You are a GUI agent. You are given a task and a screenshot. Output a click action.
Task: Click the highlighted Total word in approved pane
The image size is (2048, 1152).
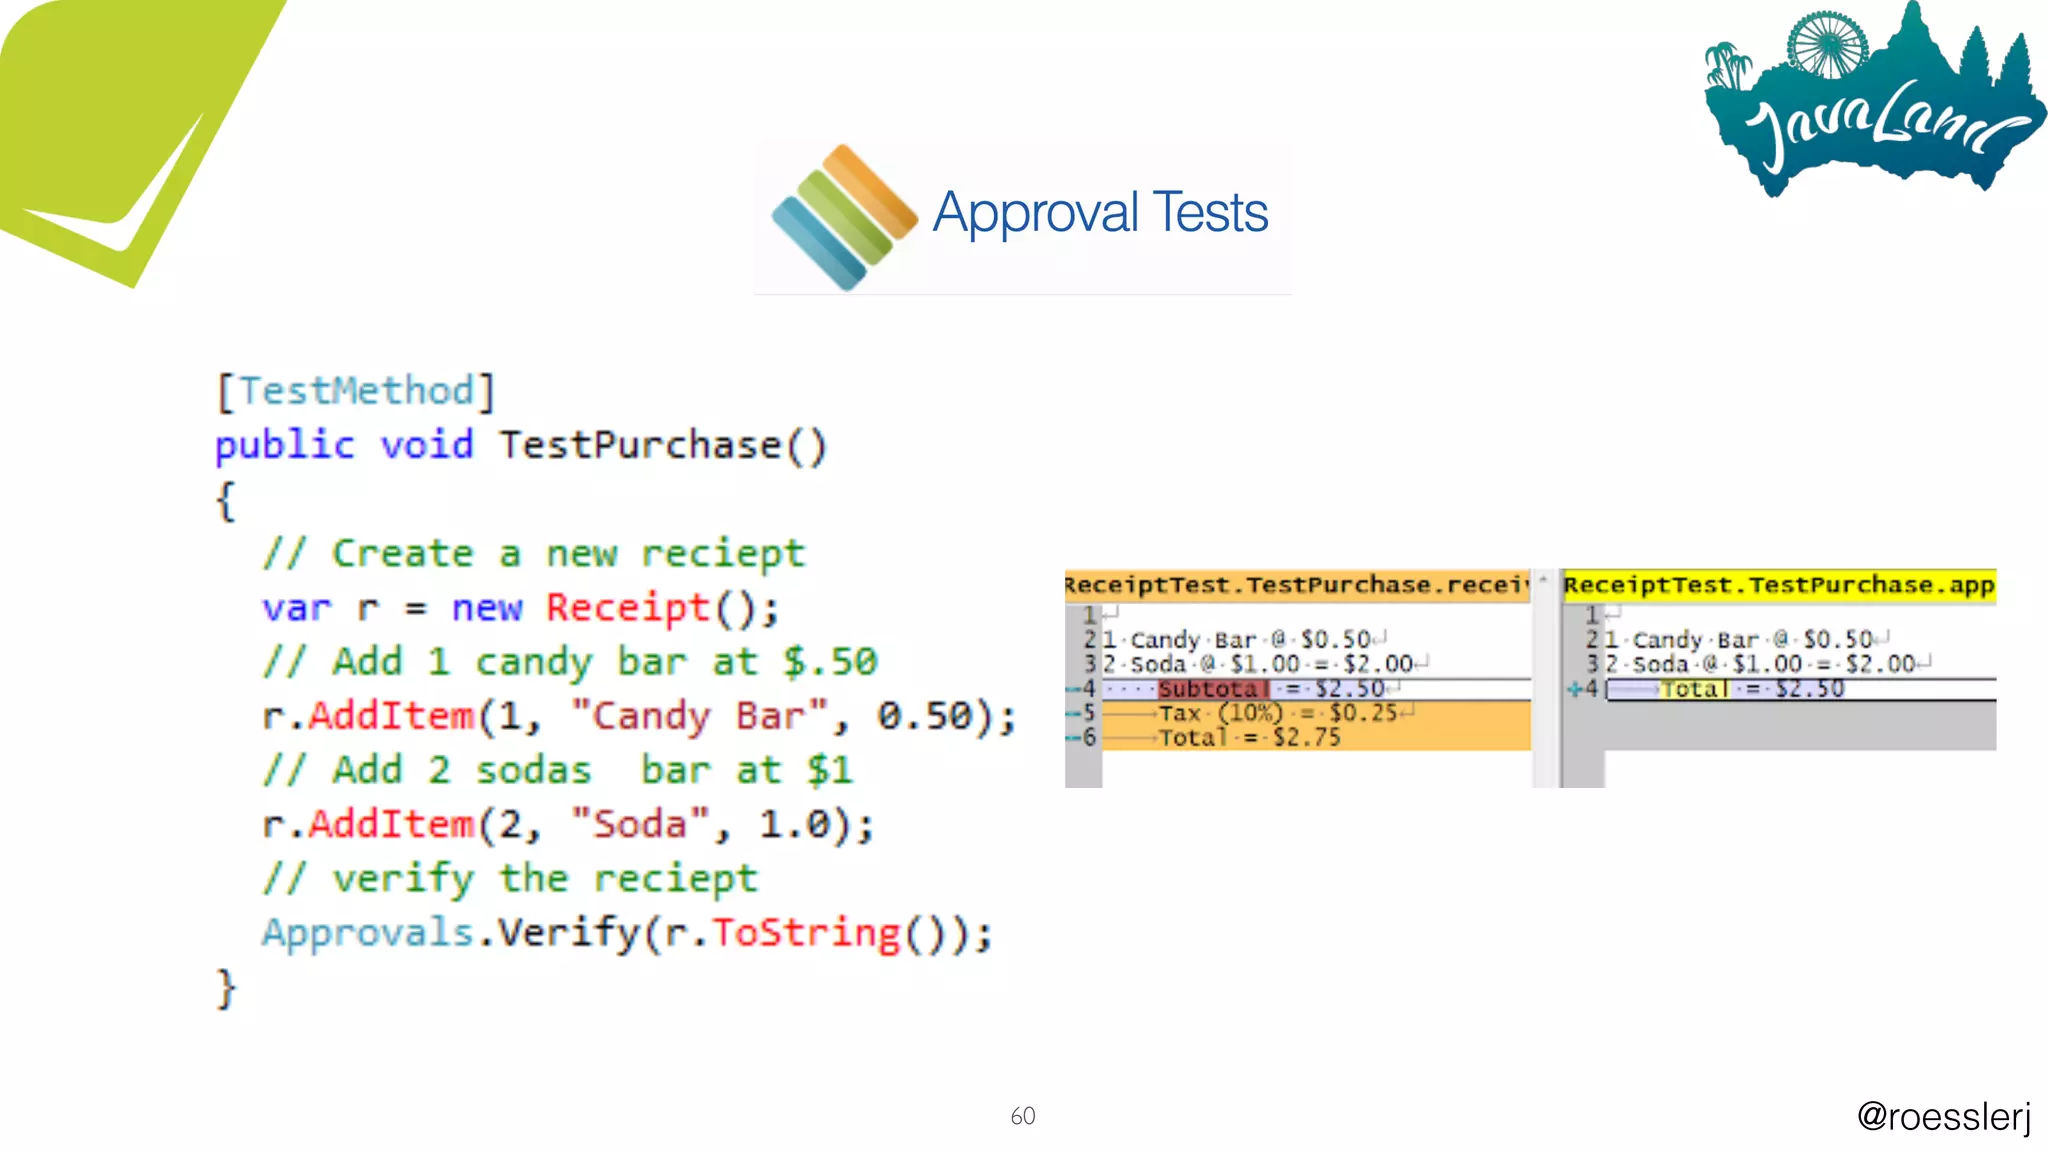1694,689
